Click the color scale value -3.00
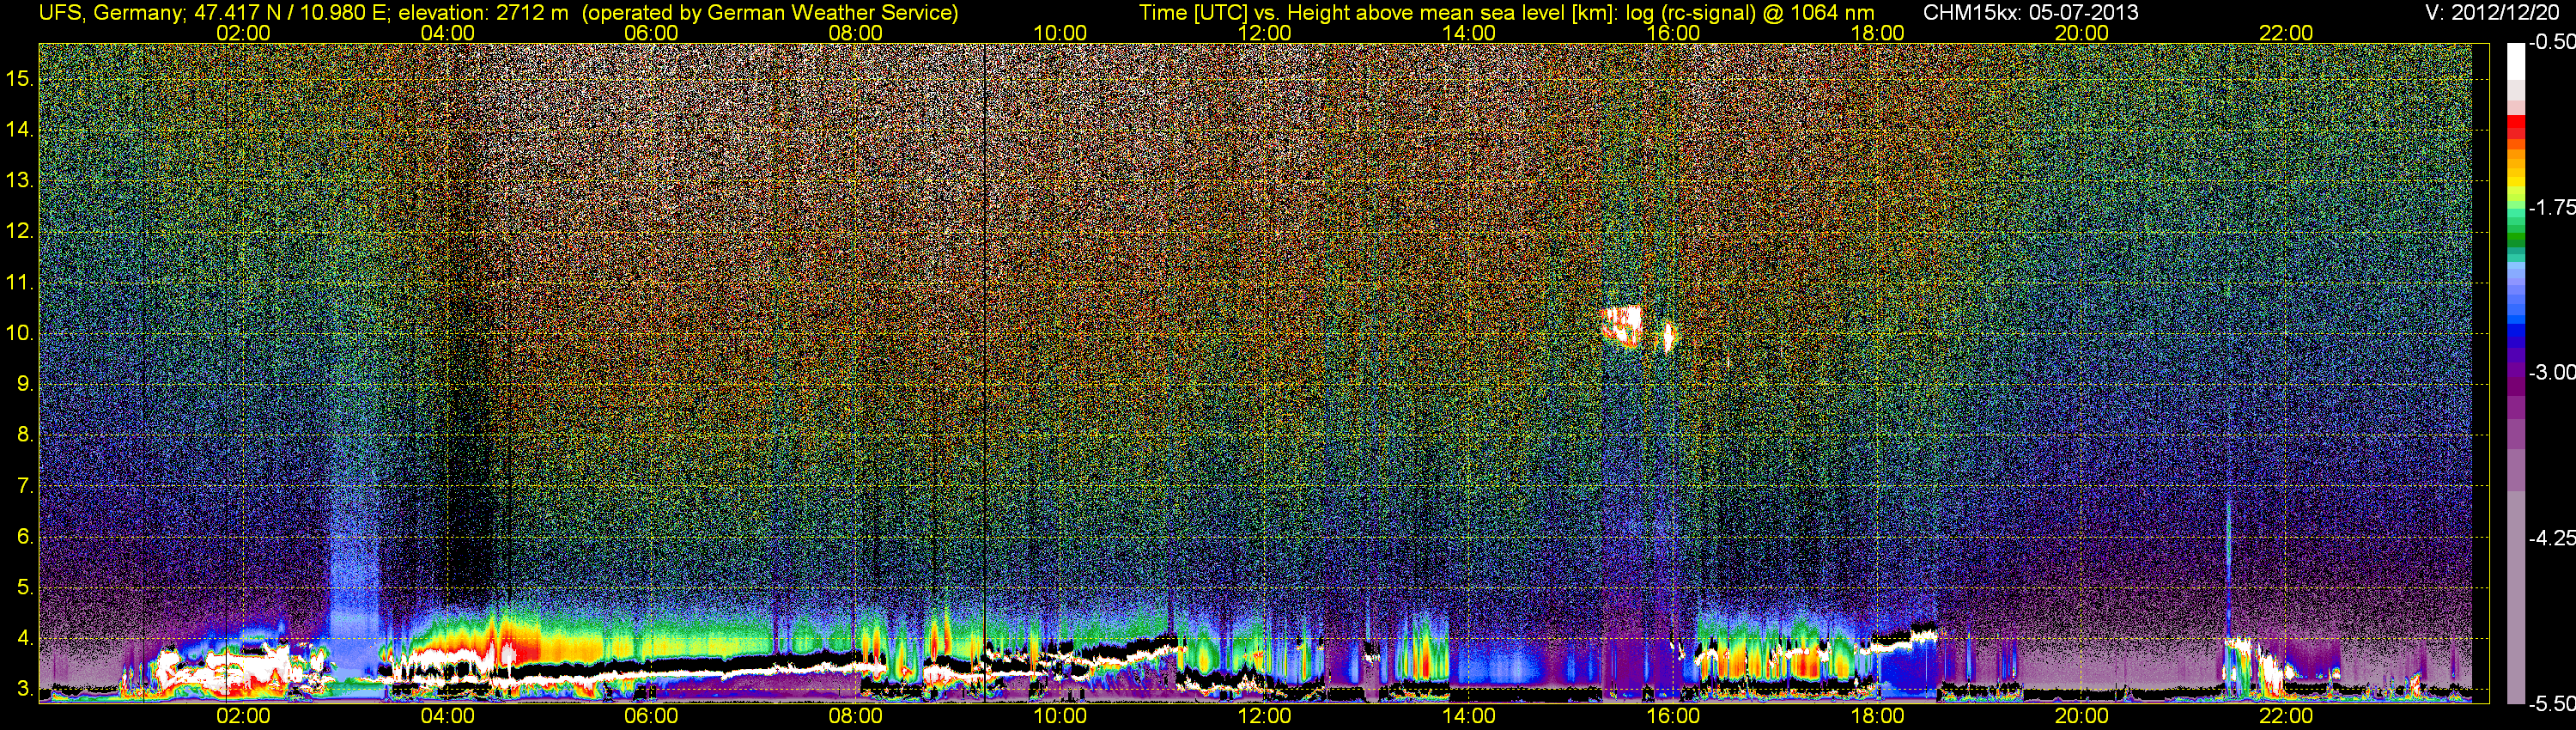 point(2552,372)
